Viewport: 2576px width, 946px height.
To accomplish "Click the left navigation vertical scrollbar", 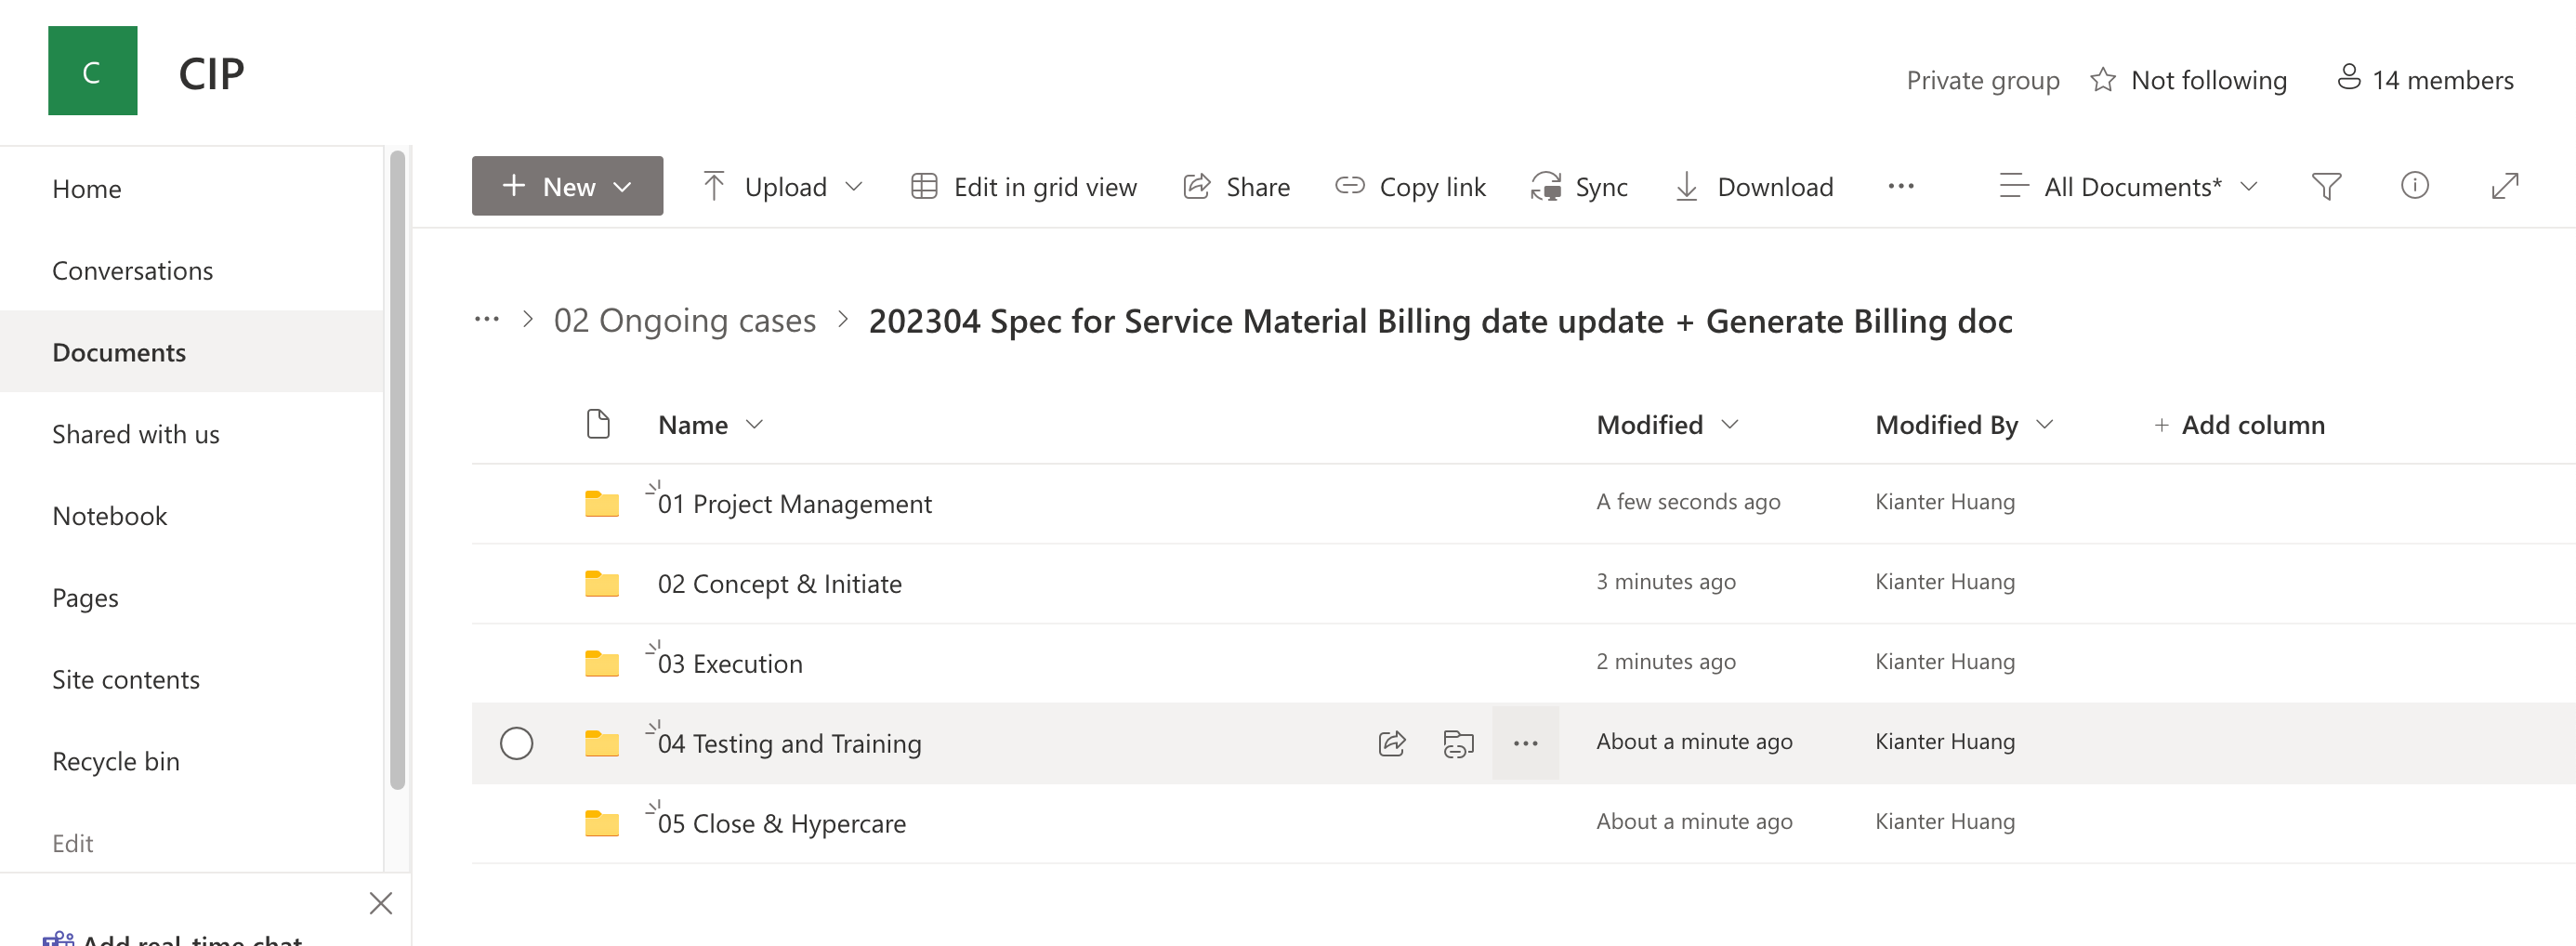I will click(397, 470).
